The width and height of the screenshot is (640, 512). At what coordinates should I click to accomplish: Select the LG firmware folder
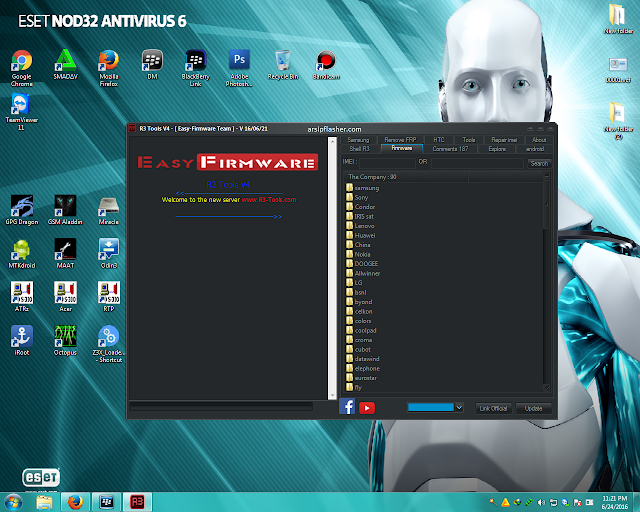point(354,283)
